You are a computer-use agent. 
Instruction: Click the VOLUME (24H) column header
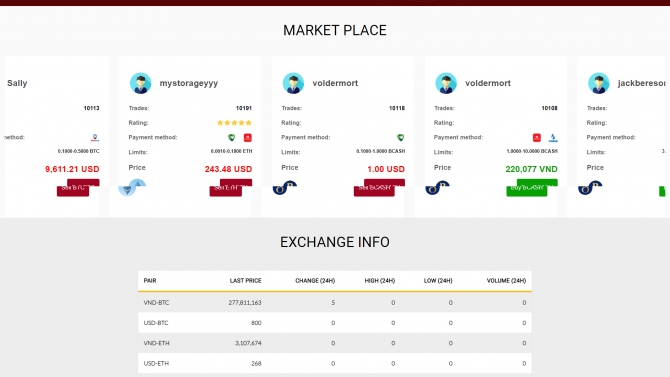pos(506,281)
